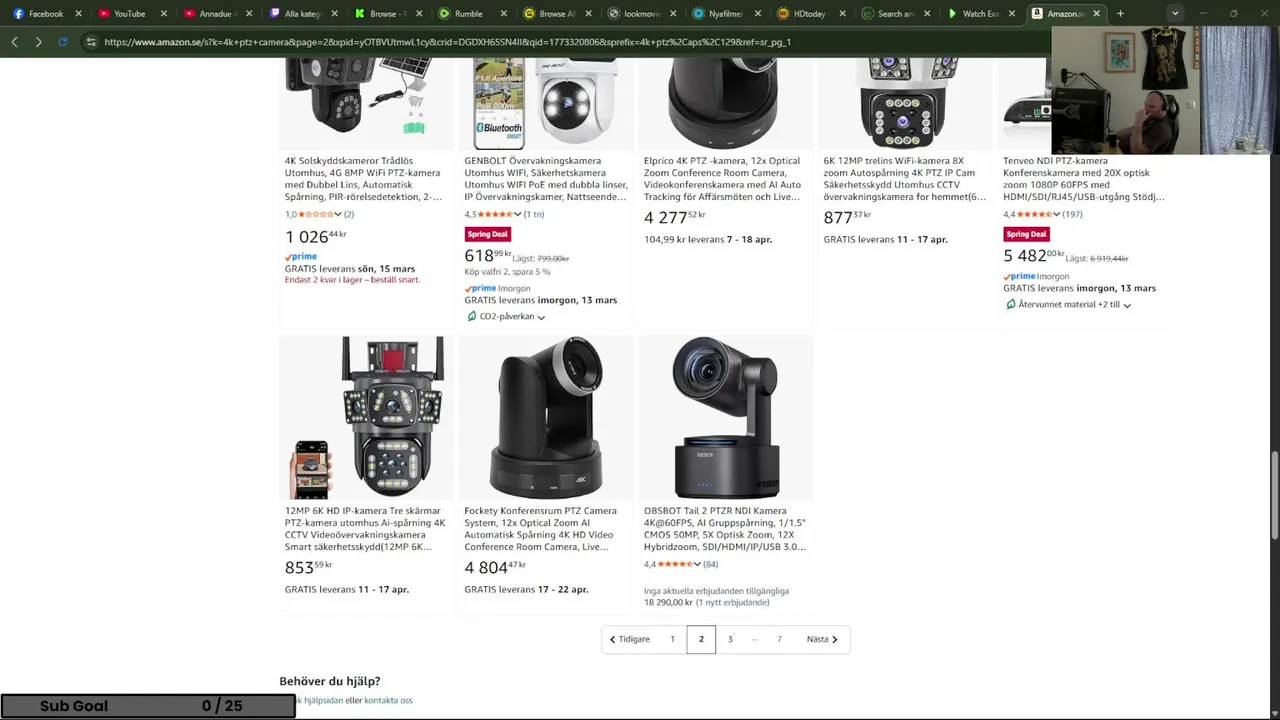Image resolution: width=1280 pixels, height=720 pixels.
Task: Open Elprico 4K PTZ-kamera product title
Action: click(722, 179)
